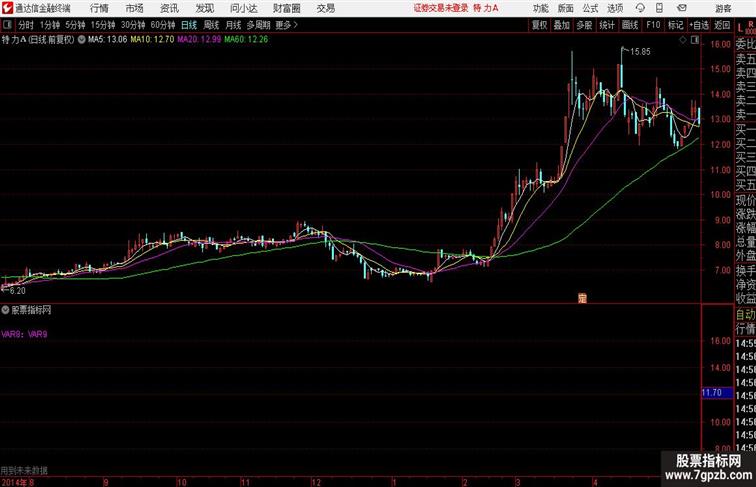The width and height of the screenshot is (756, 487).
Task: Switch to the 15分钟 period tab
Action: (x=103, y=25)
